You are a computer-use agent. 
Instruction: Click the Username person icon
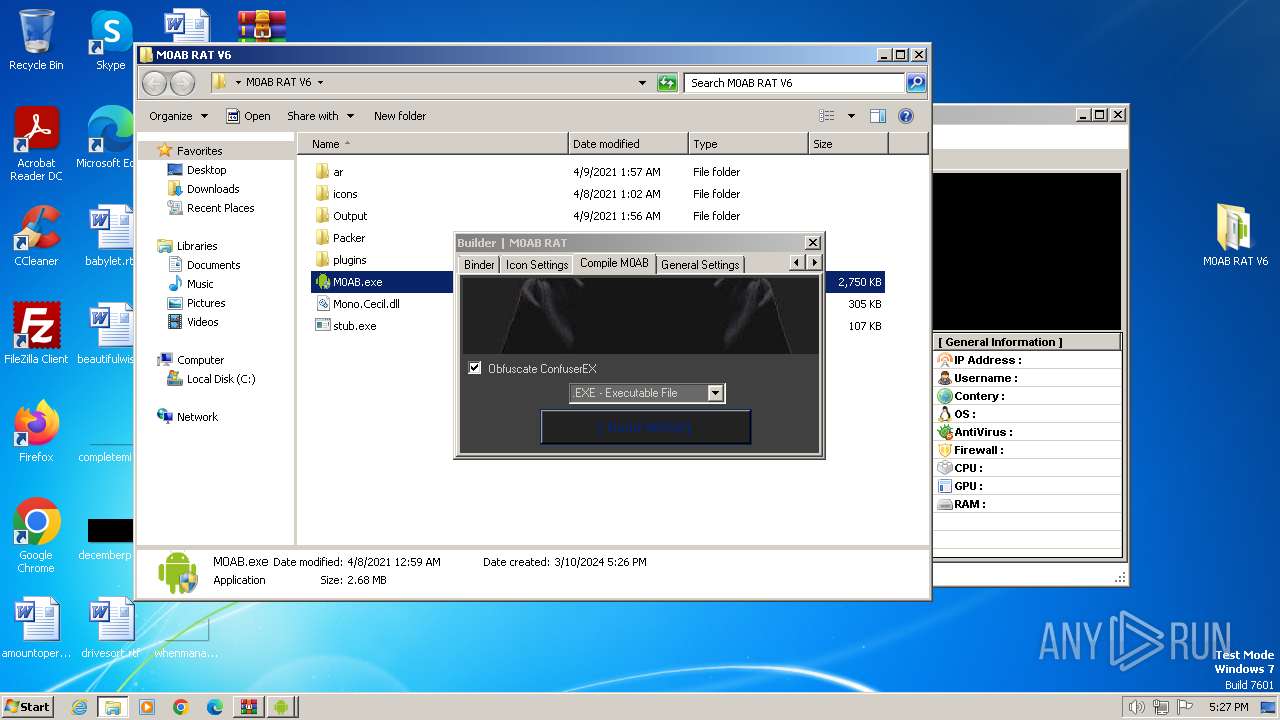945,378
